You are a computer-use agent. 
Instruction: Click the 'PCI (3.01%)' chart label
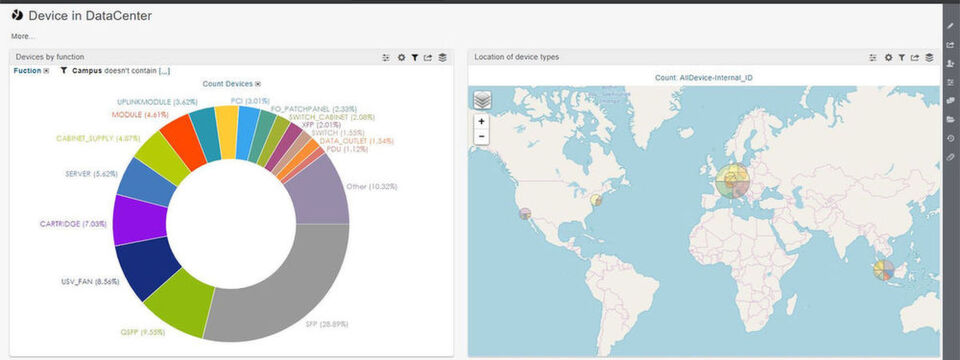click(250, 100)
